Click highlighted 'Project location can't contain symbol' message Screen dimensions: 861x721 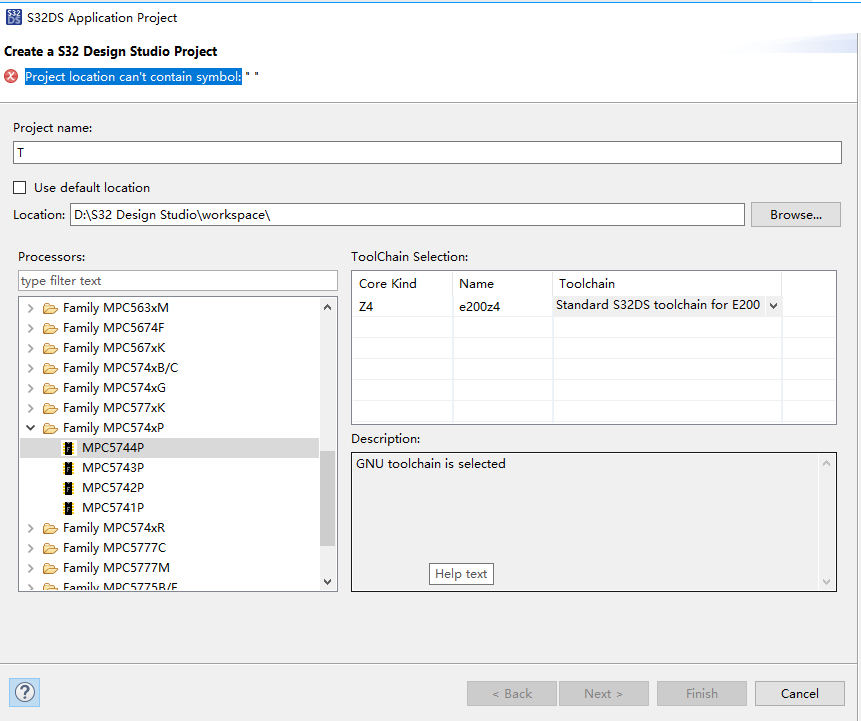pyautogui.click(x=133, y=76)
